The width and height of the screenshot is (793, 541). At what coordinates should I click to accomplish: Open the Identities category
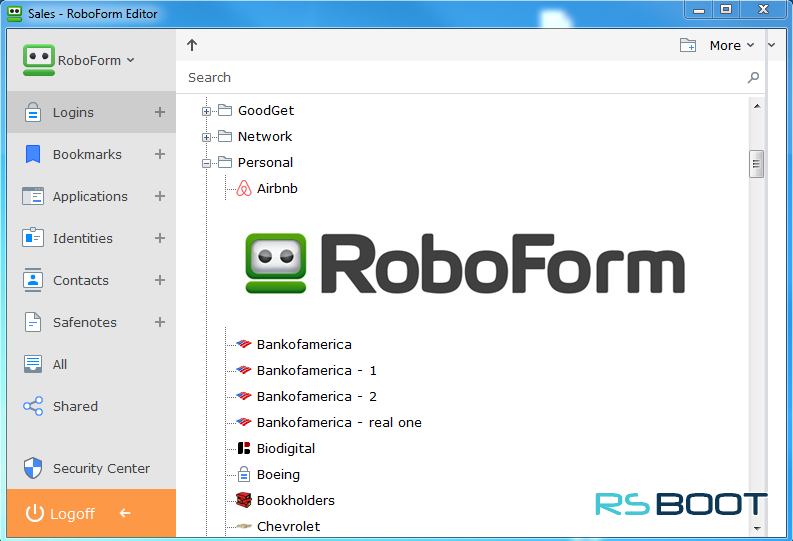point(92,238)
